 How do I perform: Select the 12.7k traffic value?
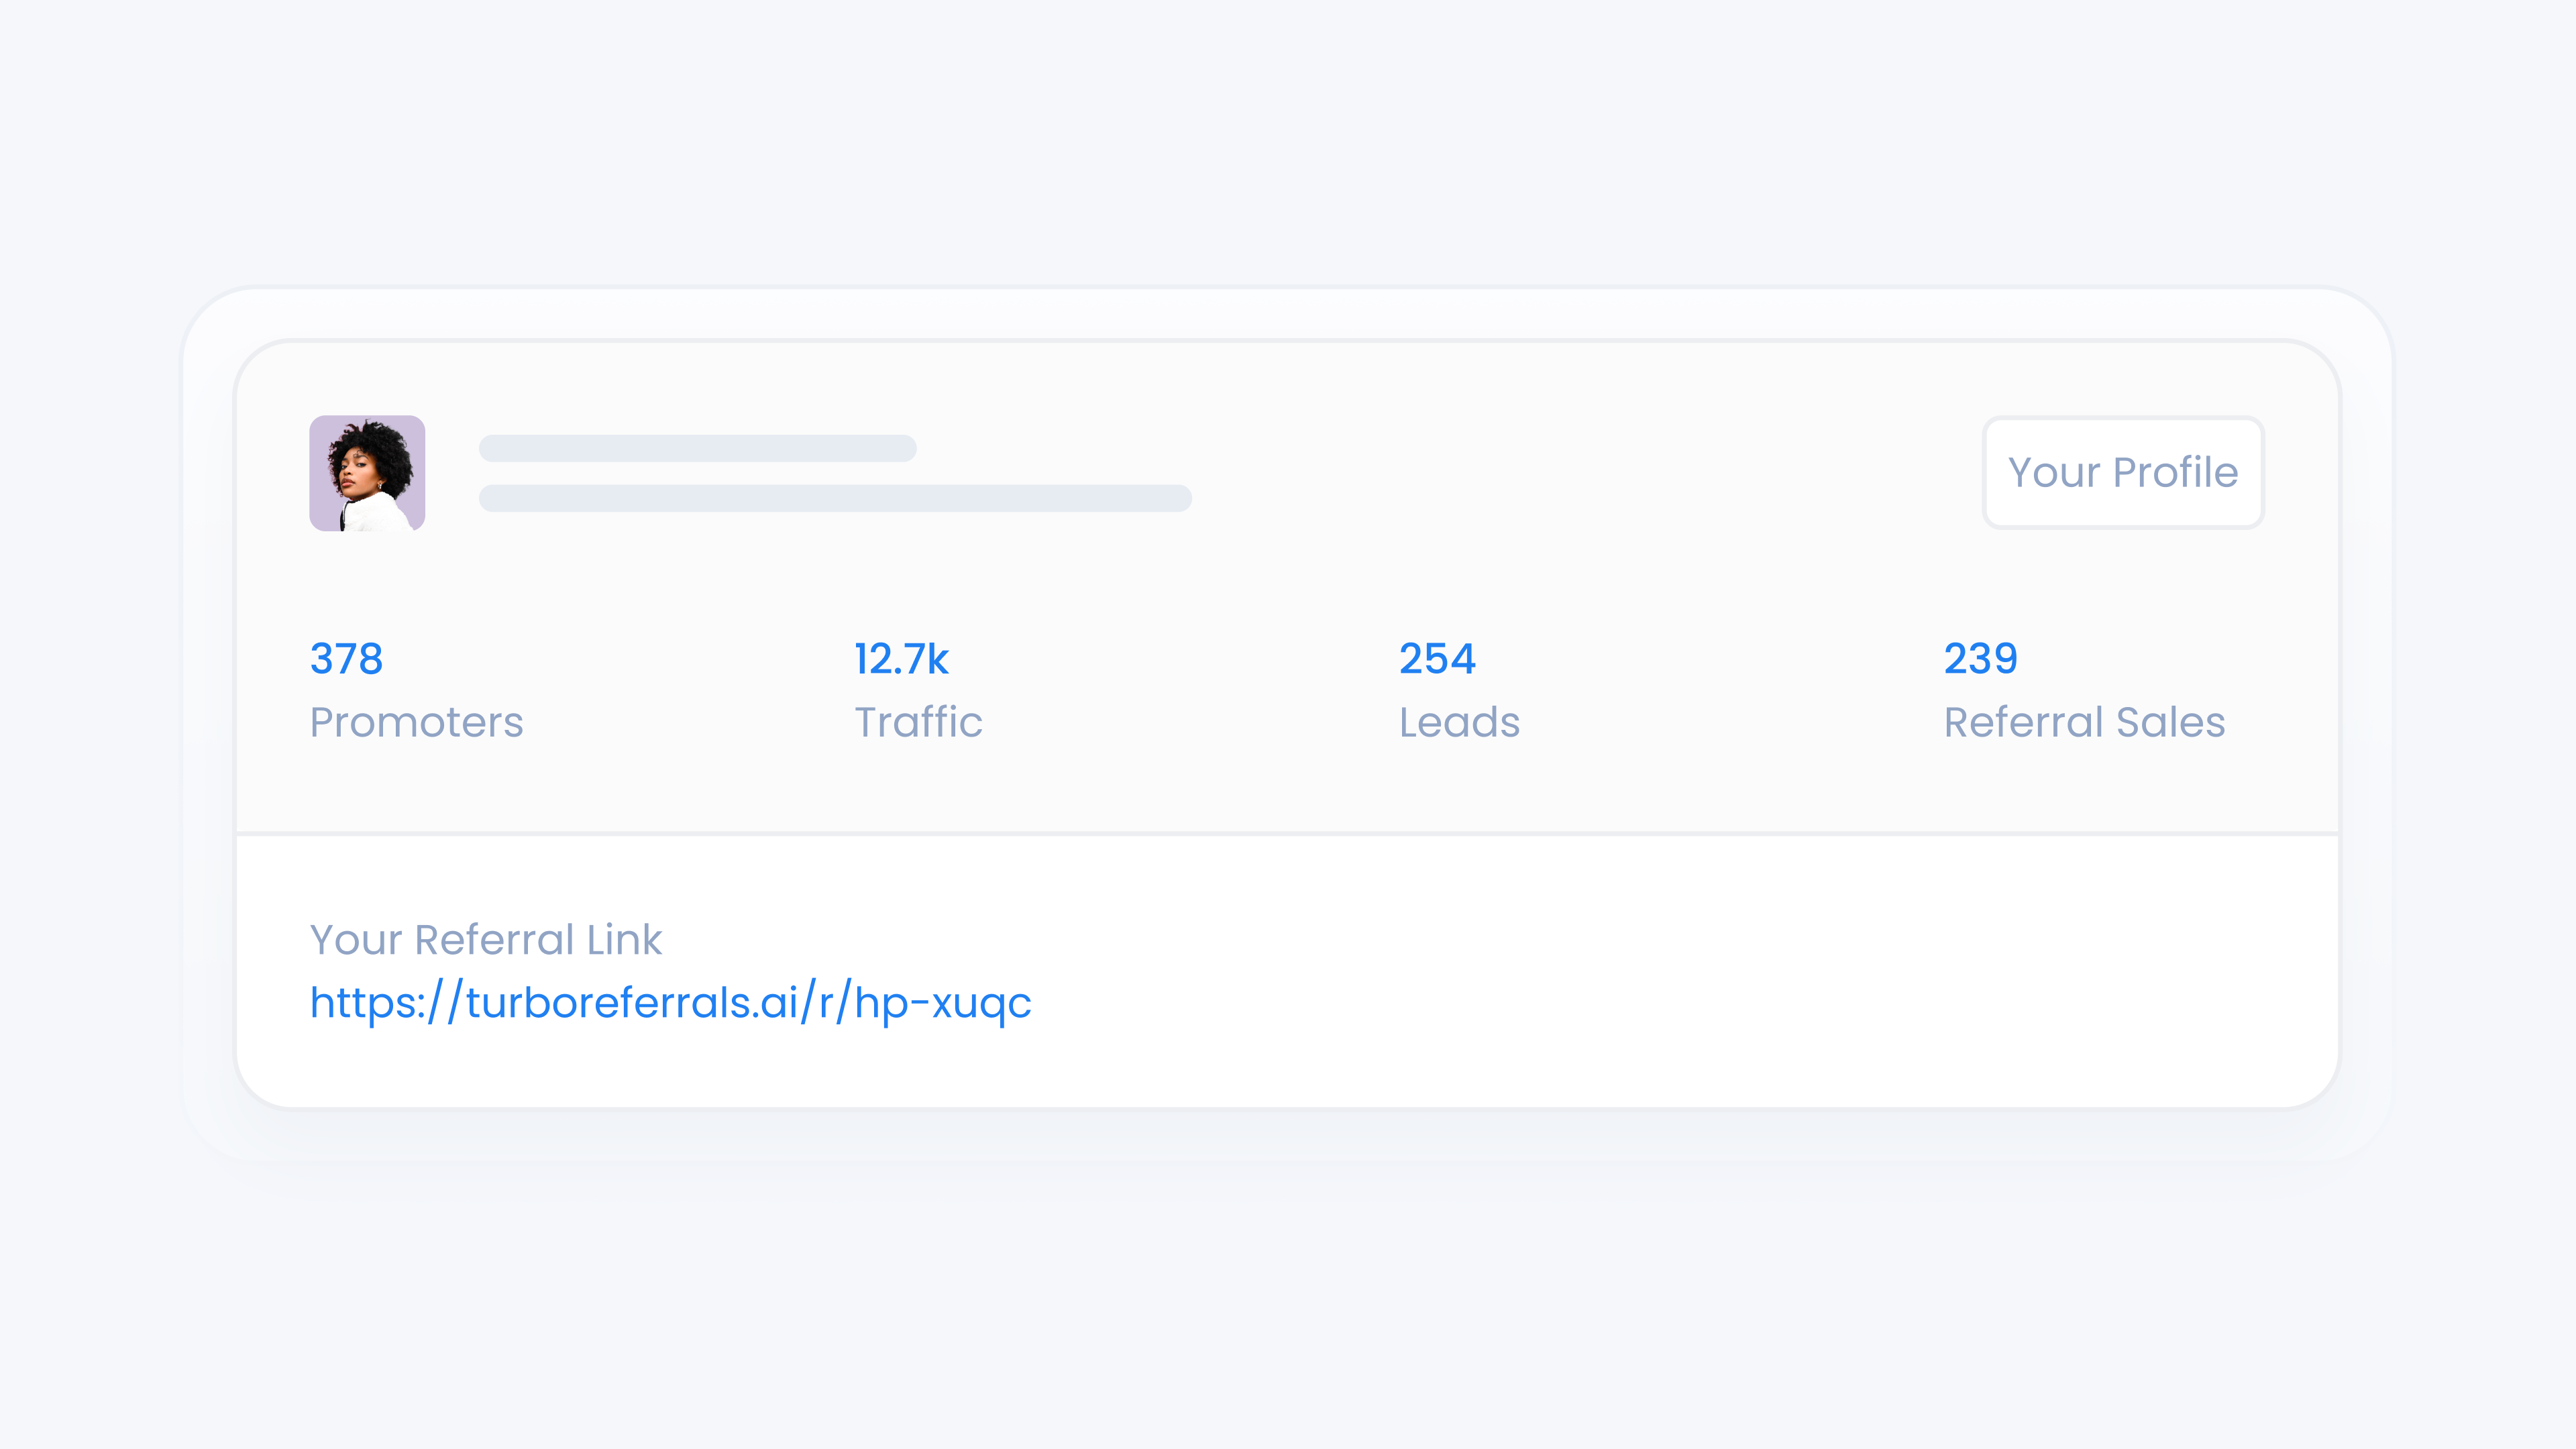[x=901, y=659]
